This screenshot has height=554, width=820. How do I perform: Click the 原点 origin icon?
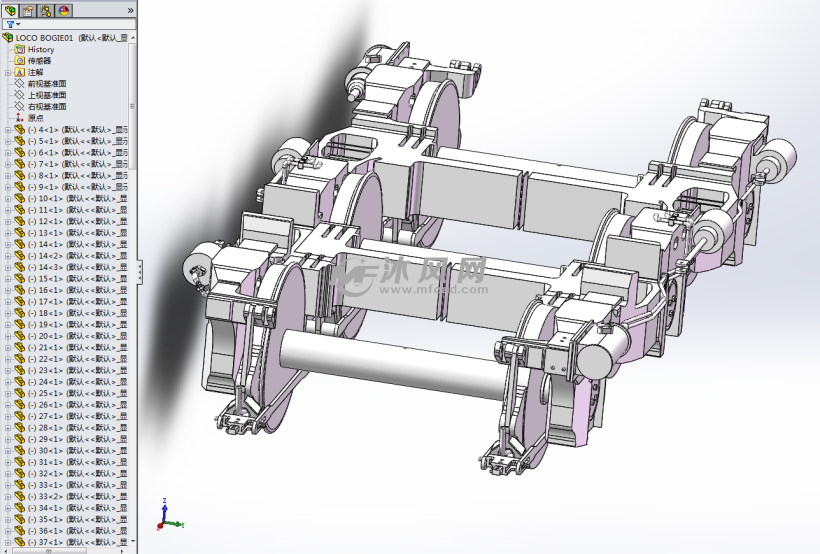tap(20, 118)
